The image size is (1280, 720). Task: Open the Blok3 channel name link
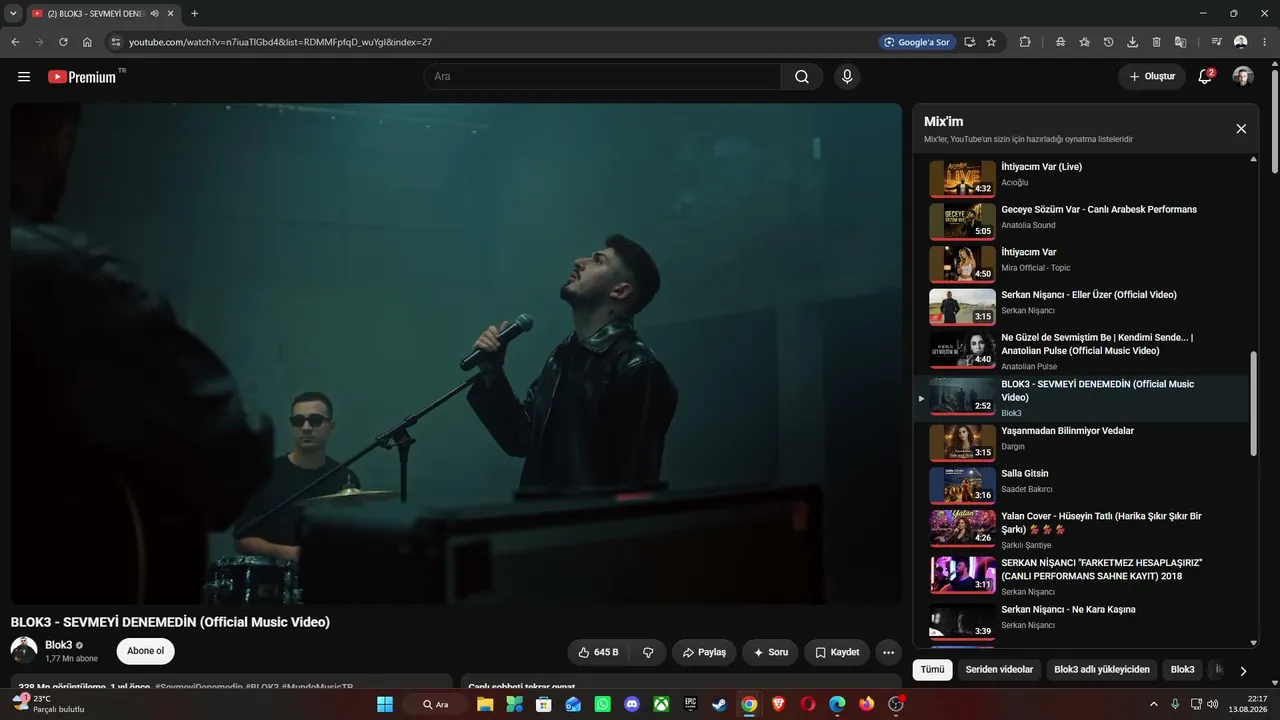click(59, 645)
